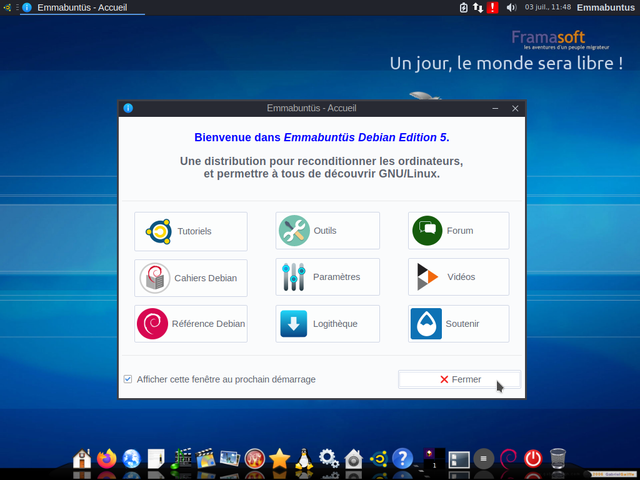This screenshot has height=480, width=640.
Task: Click the volume speaker icon in top panel
Action: pos(511,7)
